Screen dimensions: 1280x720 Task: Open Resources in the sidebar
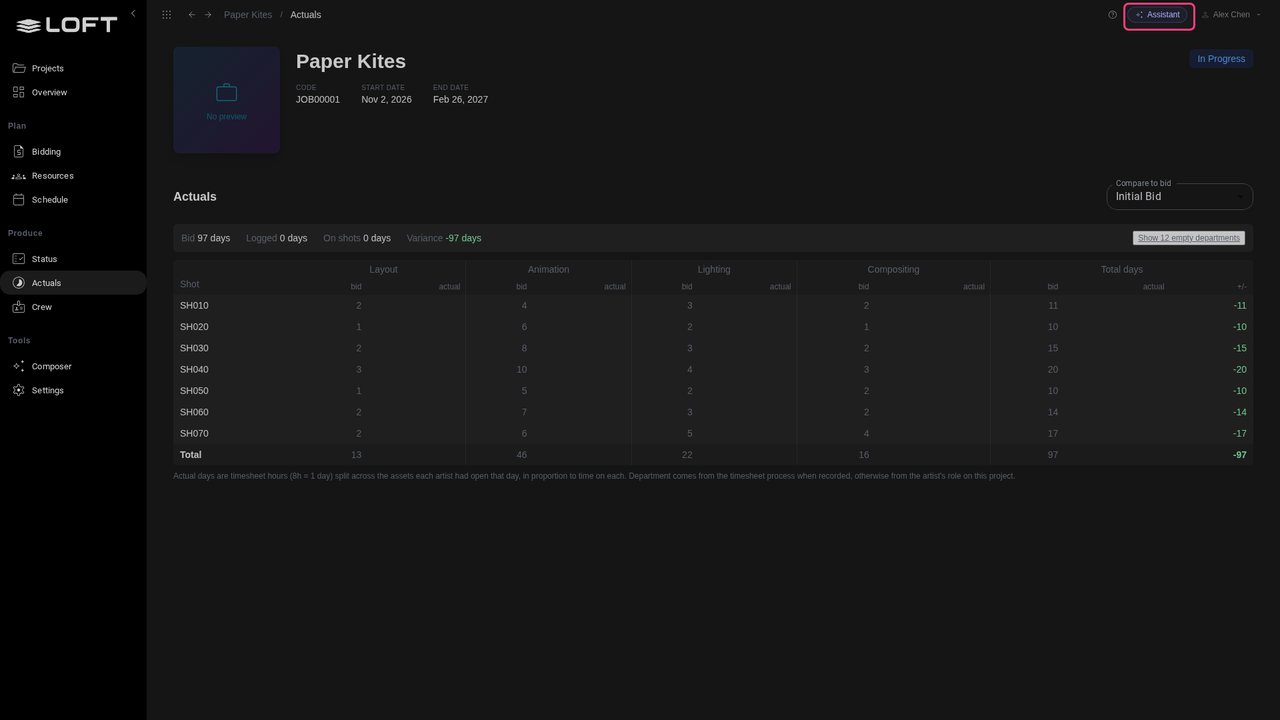coord(73,176)
